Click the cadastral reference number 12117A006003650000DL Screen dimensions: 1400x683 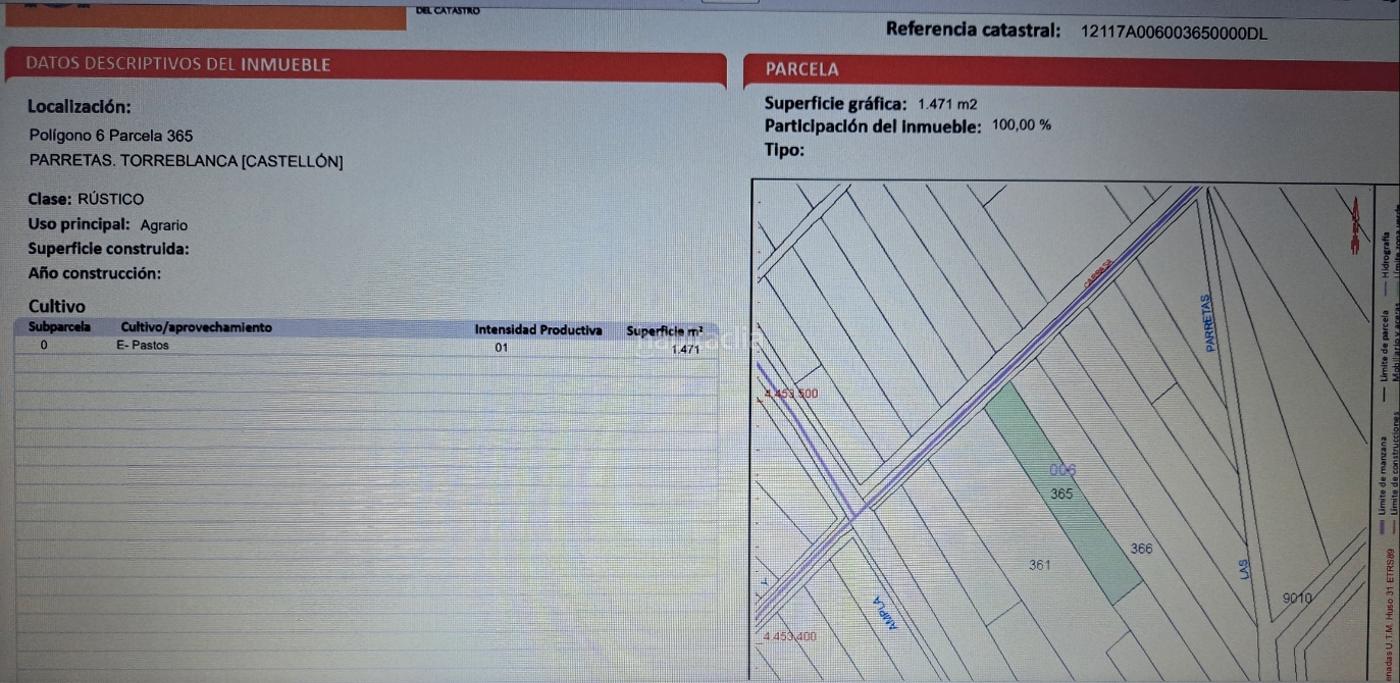(x=1173, y=32)
